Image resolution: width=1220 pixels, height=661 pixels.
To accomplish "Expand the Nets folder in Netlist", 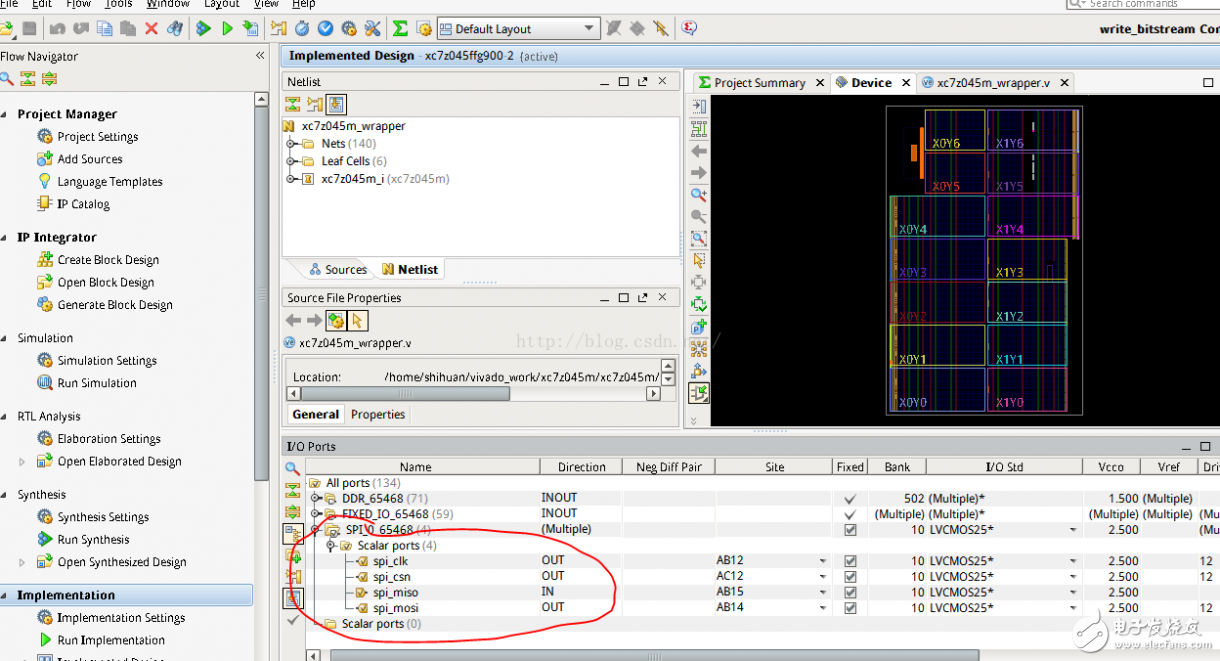I will (x=292, y=144).
